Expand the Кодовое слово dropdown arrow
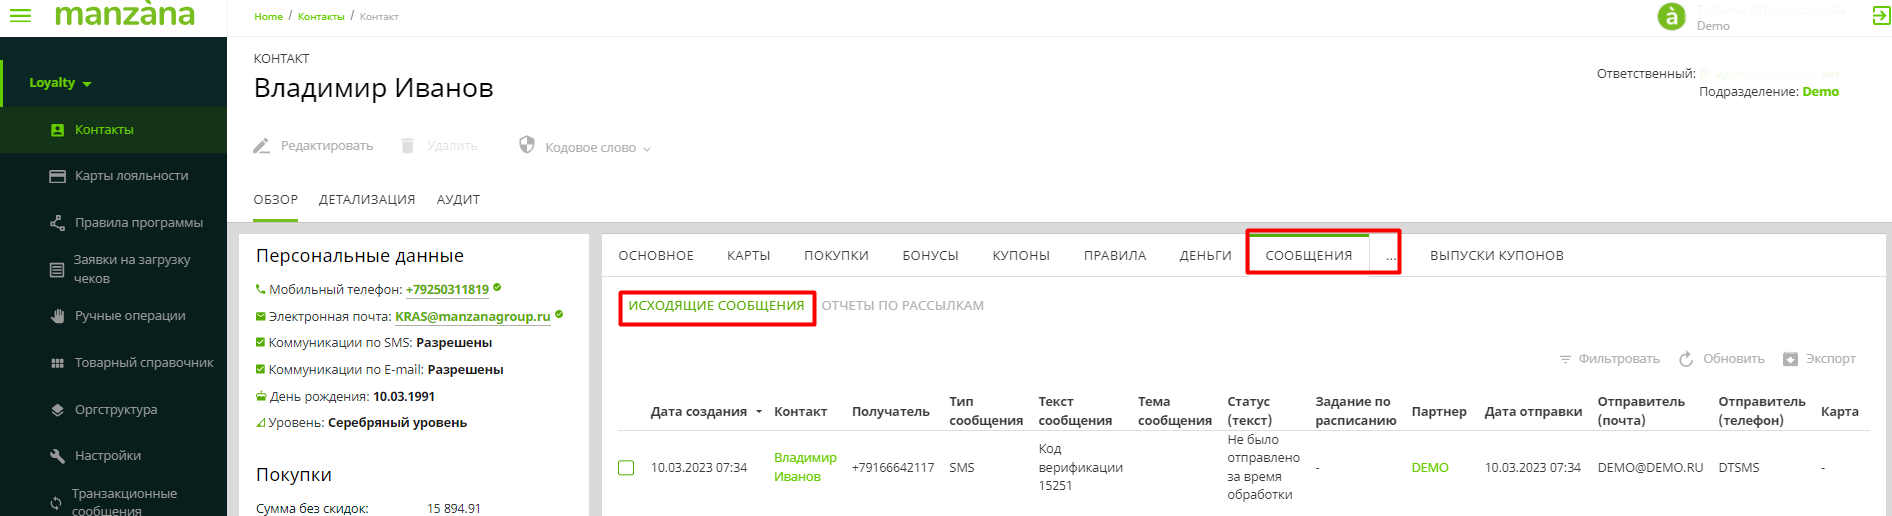The image size is (1892, 516). coord(647,149)
